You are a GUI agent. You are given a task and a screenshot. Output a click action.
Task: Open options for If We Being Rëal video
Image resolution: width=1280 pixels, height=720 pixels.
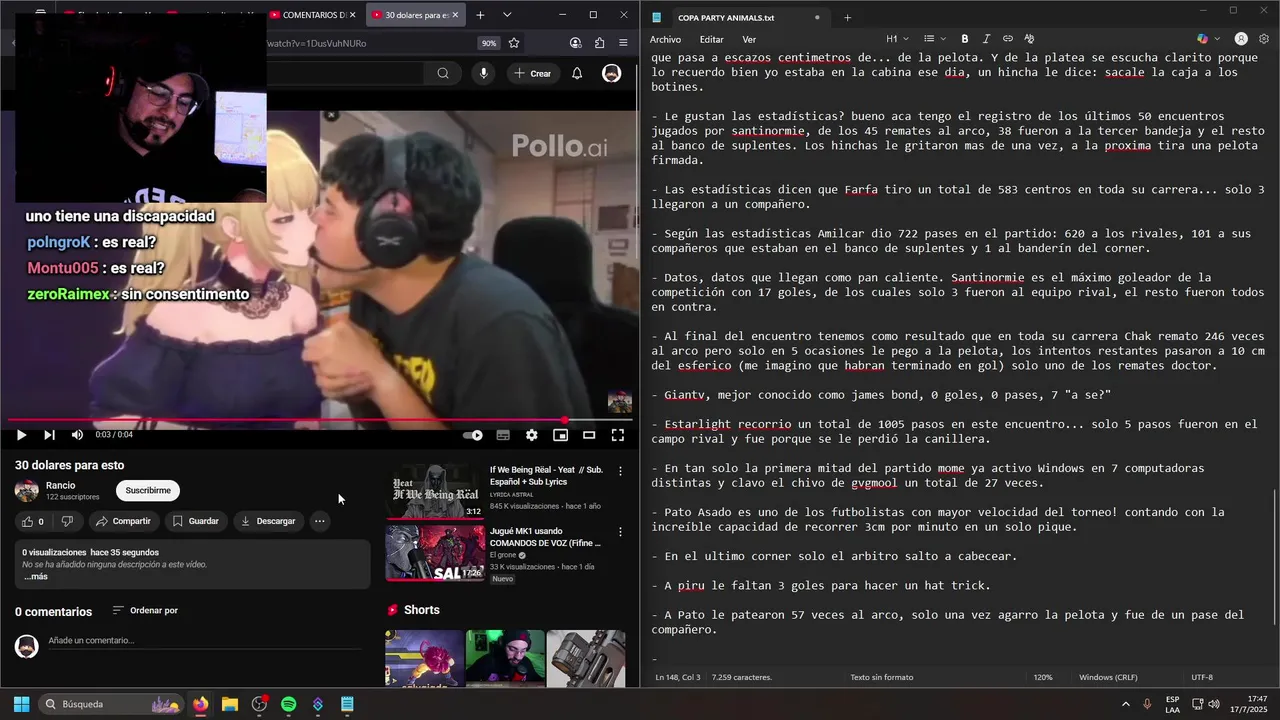[620, 471]
